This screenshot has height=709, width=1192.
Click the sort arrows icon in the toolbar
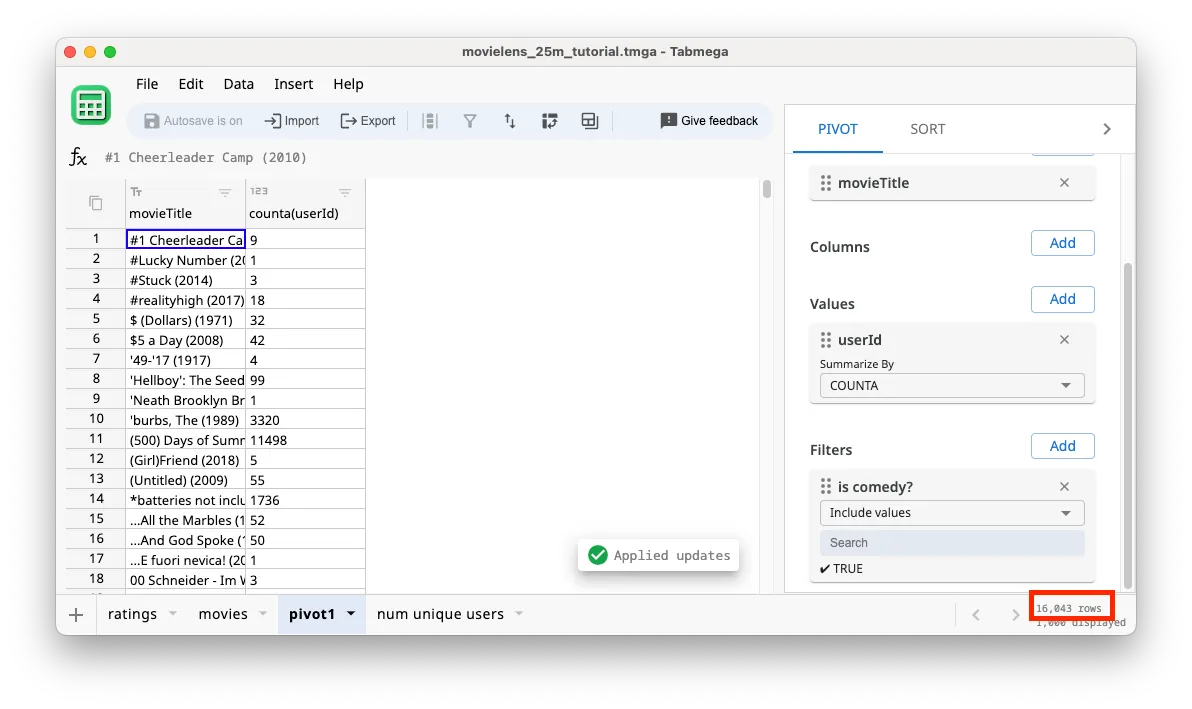510,120
